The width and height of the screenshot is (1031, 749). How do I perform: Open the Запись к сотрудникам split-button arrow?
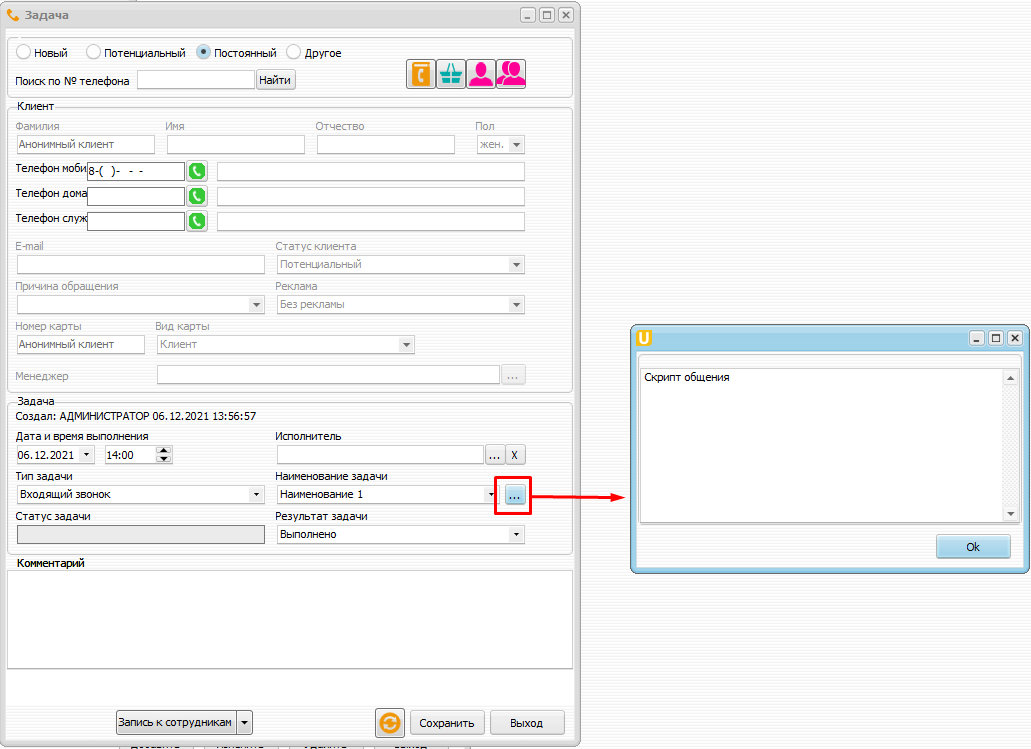244,722
